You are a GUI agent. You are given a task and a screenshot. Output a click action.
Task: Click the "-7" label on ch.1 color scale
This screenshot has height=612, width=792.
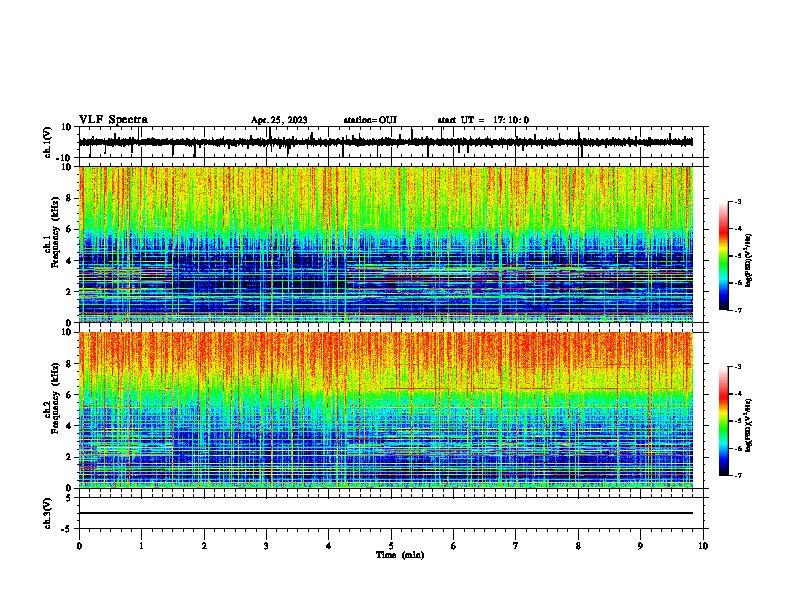point(738,310)
